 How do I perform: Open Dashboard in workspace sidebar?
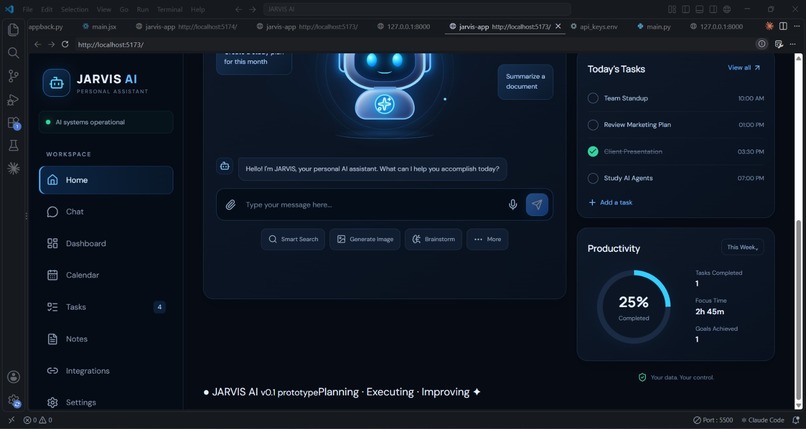pyautogui.click(x=106, y=244)
